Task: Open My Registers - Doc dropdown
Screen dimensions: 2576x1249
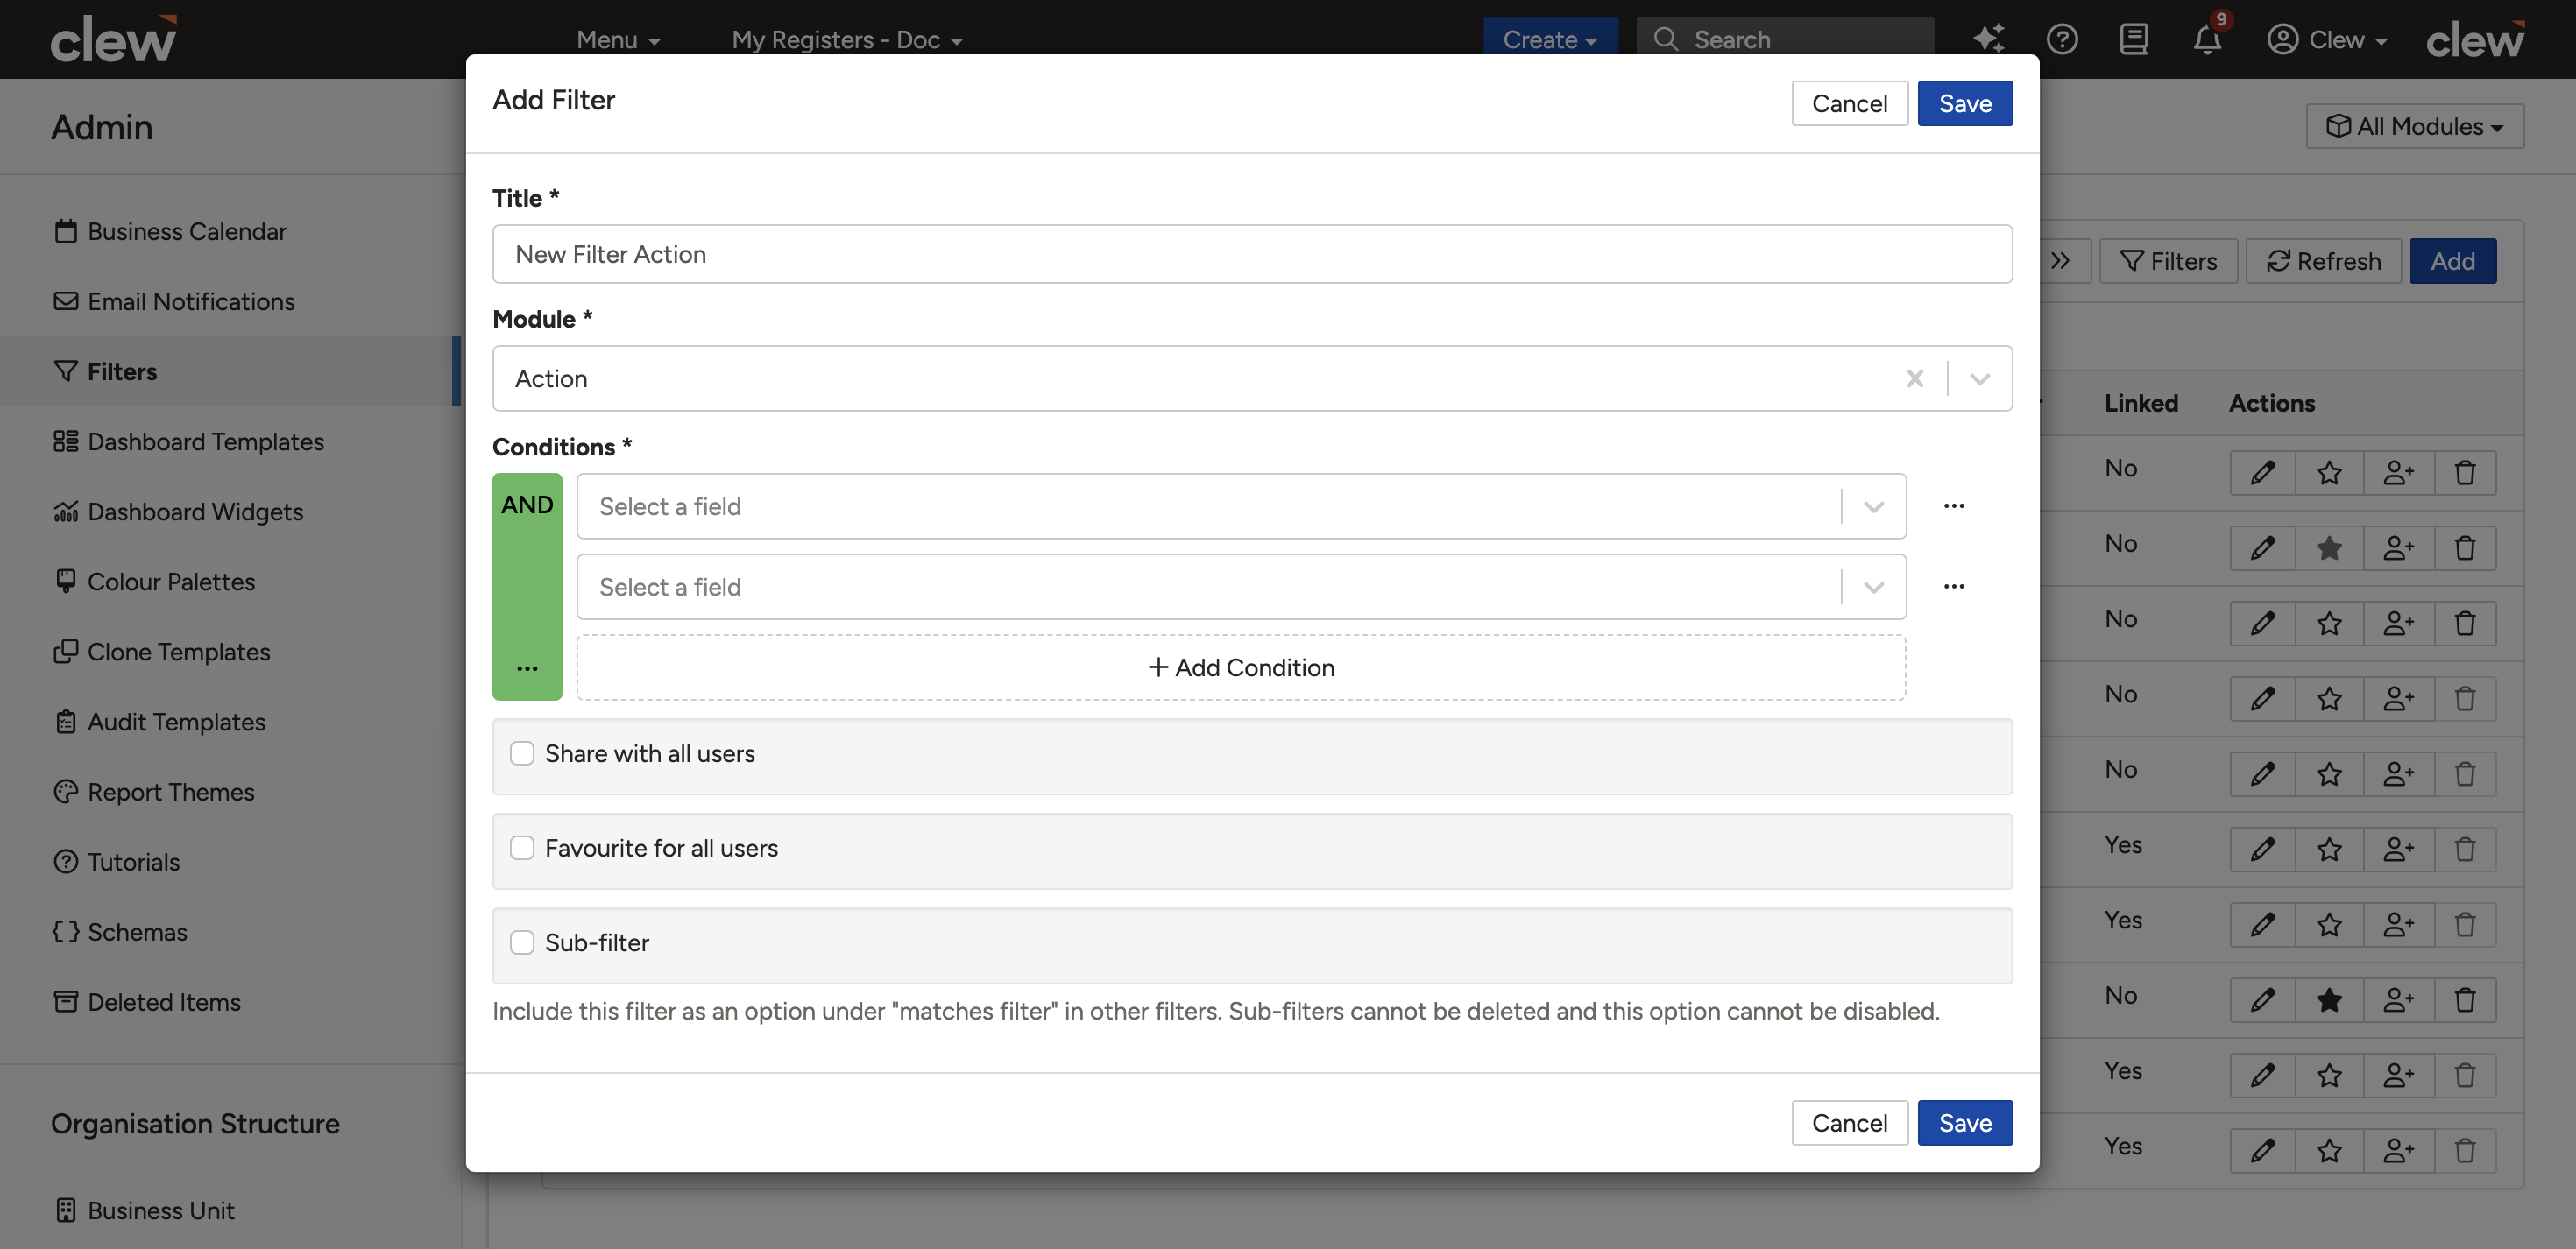Action: (846, 39)
